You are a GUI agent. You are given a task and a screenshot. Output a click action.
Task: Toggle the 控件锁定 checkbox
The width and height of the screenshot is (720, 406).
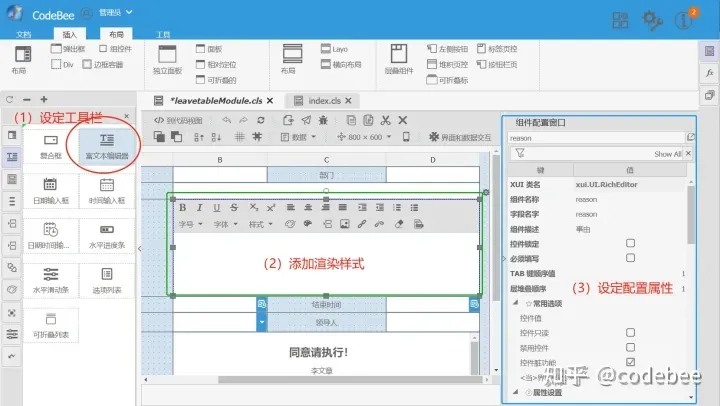(630, 243)
